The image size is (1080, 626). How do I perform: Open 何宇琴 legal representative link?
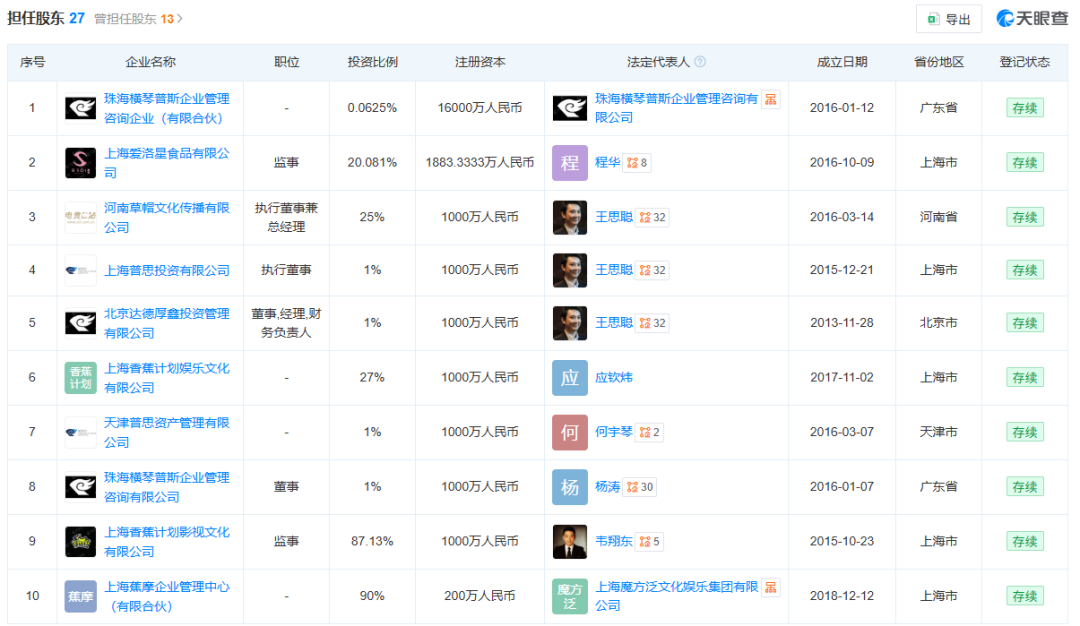tap(614, 432)
